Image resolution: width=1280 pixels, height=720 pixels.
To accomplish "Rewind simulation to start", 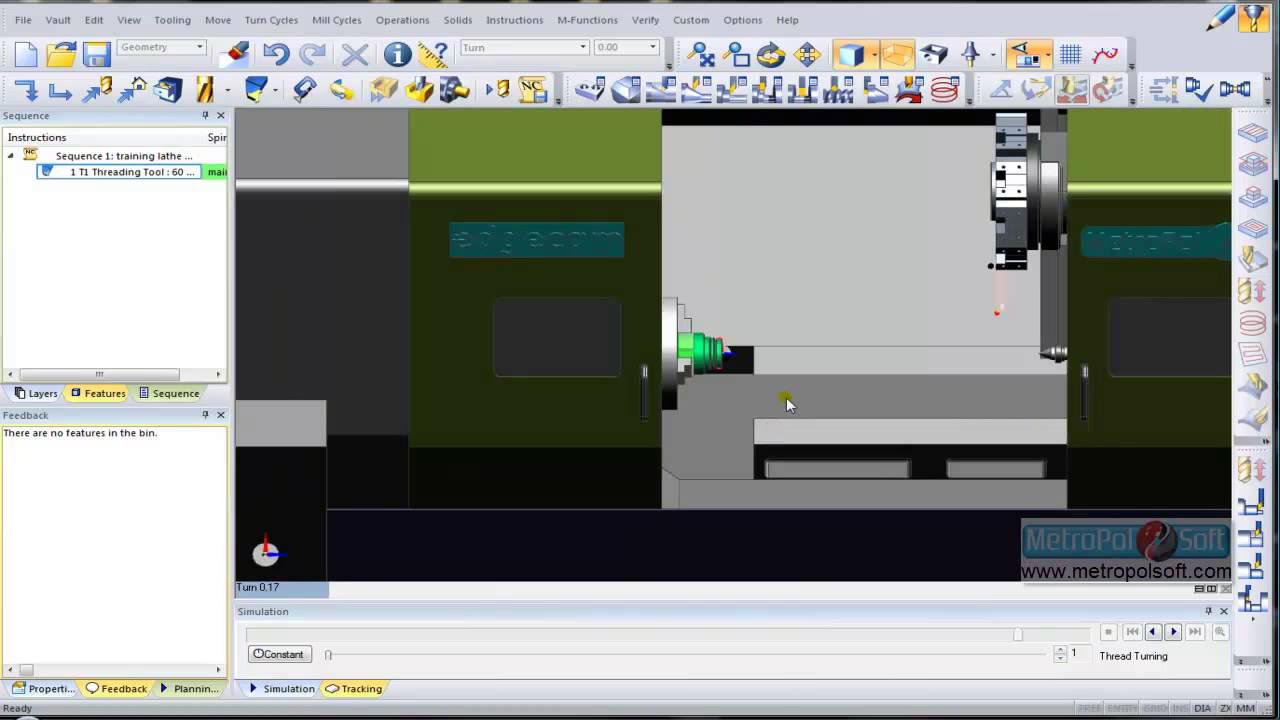I will click(1132, 632).
